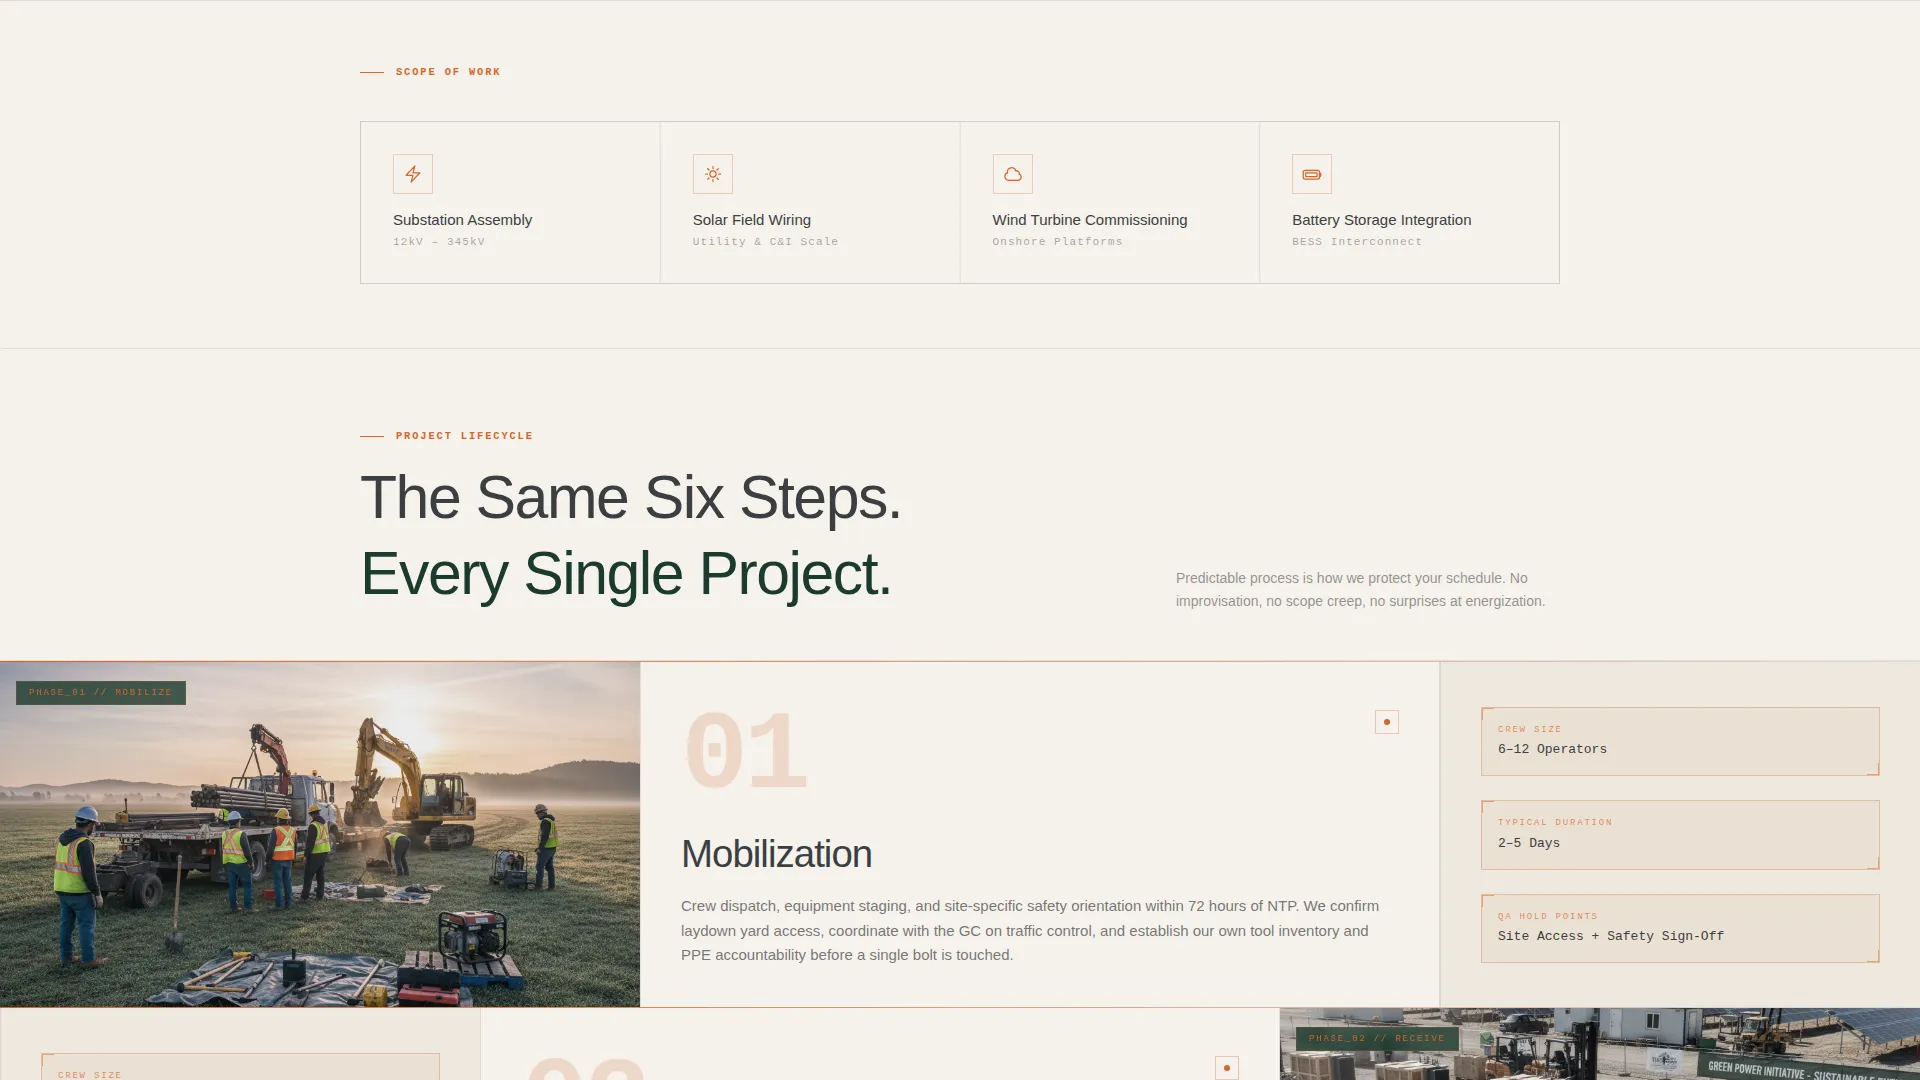This screenshot has height=1080, width=1920.
Task: Open the Substation Assembly card title
Action: (462, 220)
